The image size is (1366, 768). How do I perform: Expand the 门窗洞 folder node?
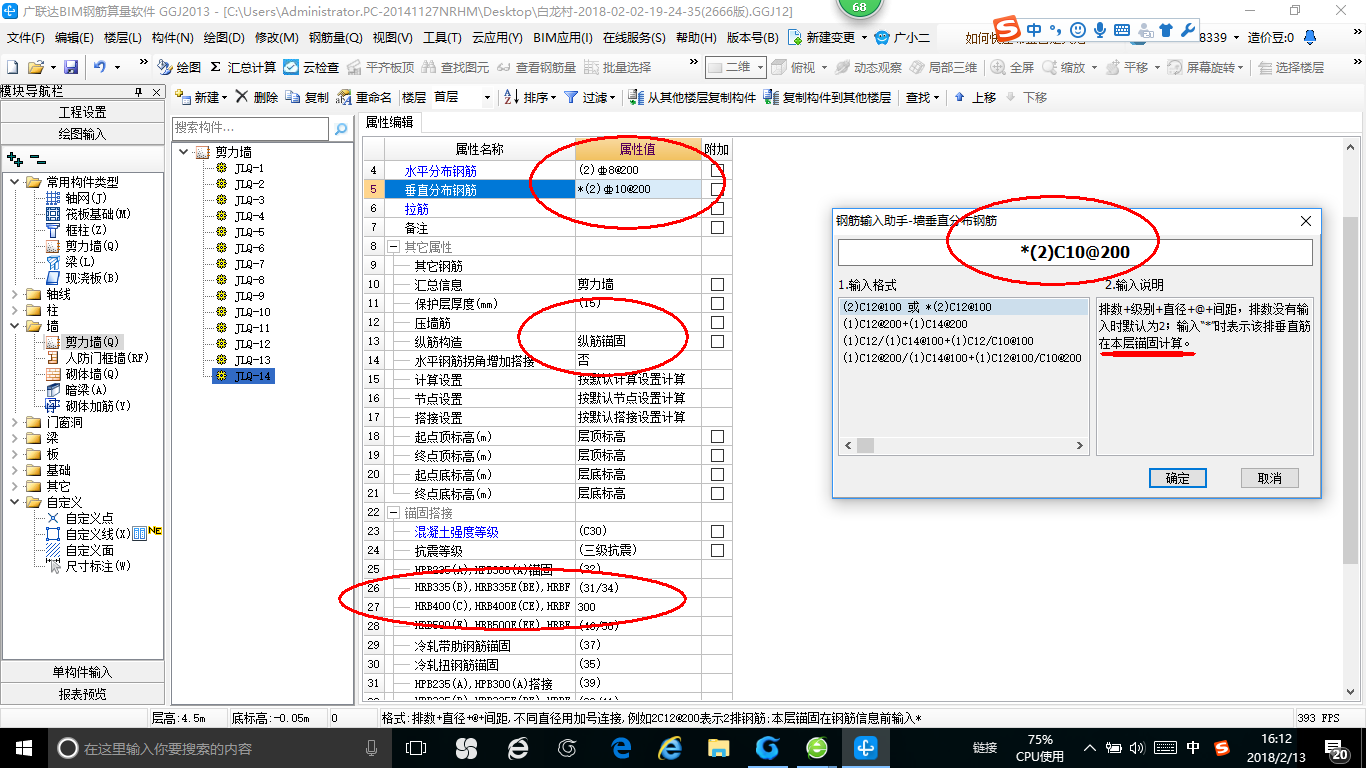coord(15,422)
